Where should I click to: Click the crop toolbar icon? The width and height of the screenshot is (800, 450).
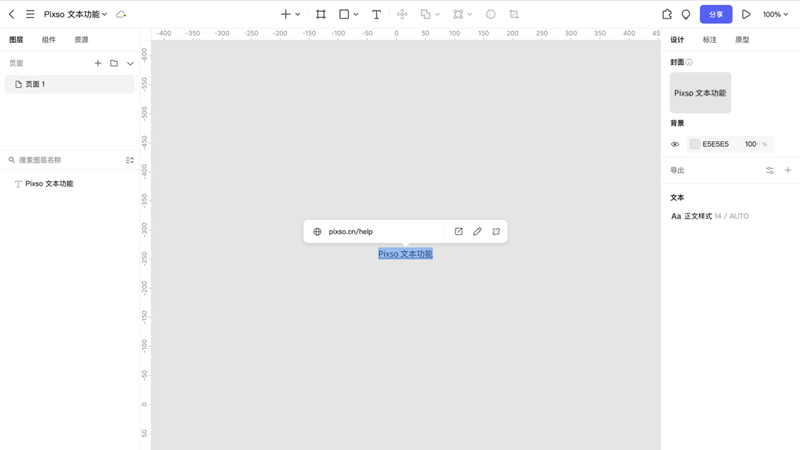(514, 14)
